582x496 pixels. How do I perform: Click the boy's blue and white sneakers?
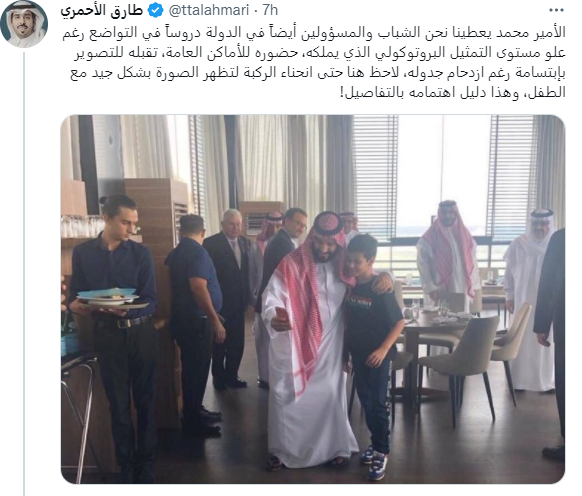pos(375,462)
